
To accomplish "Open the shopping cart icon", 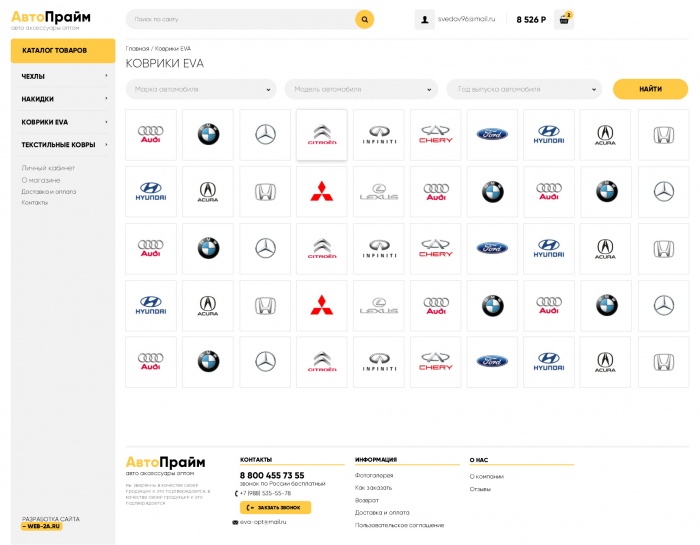I will point(564,20).
